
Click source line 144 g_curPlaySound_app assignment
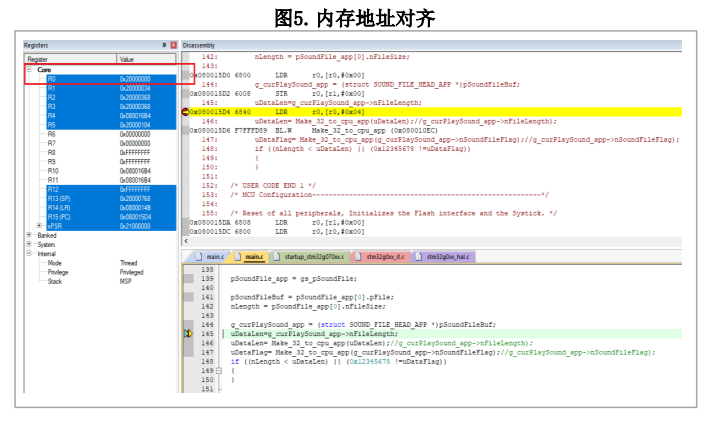point(363,325)
